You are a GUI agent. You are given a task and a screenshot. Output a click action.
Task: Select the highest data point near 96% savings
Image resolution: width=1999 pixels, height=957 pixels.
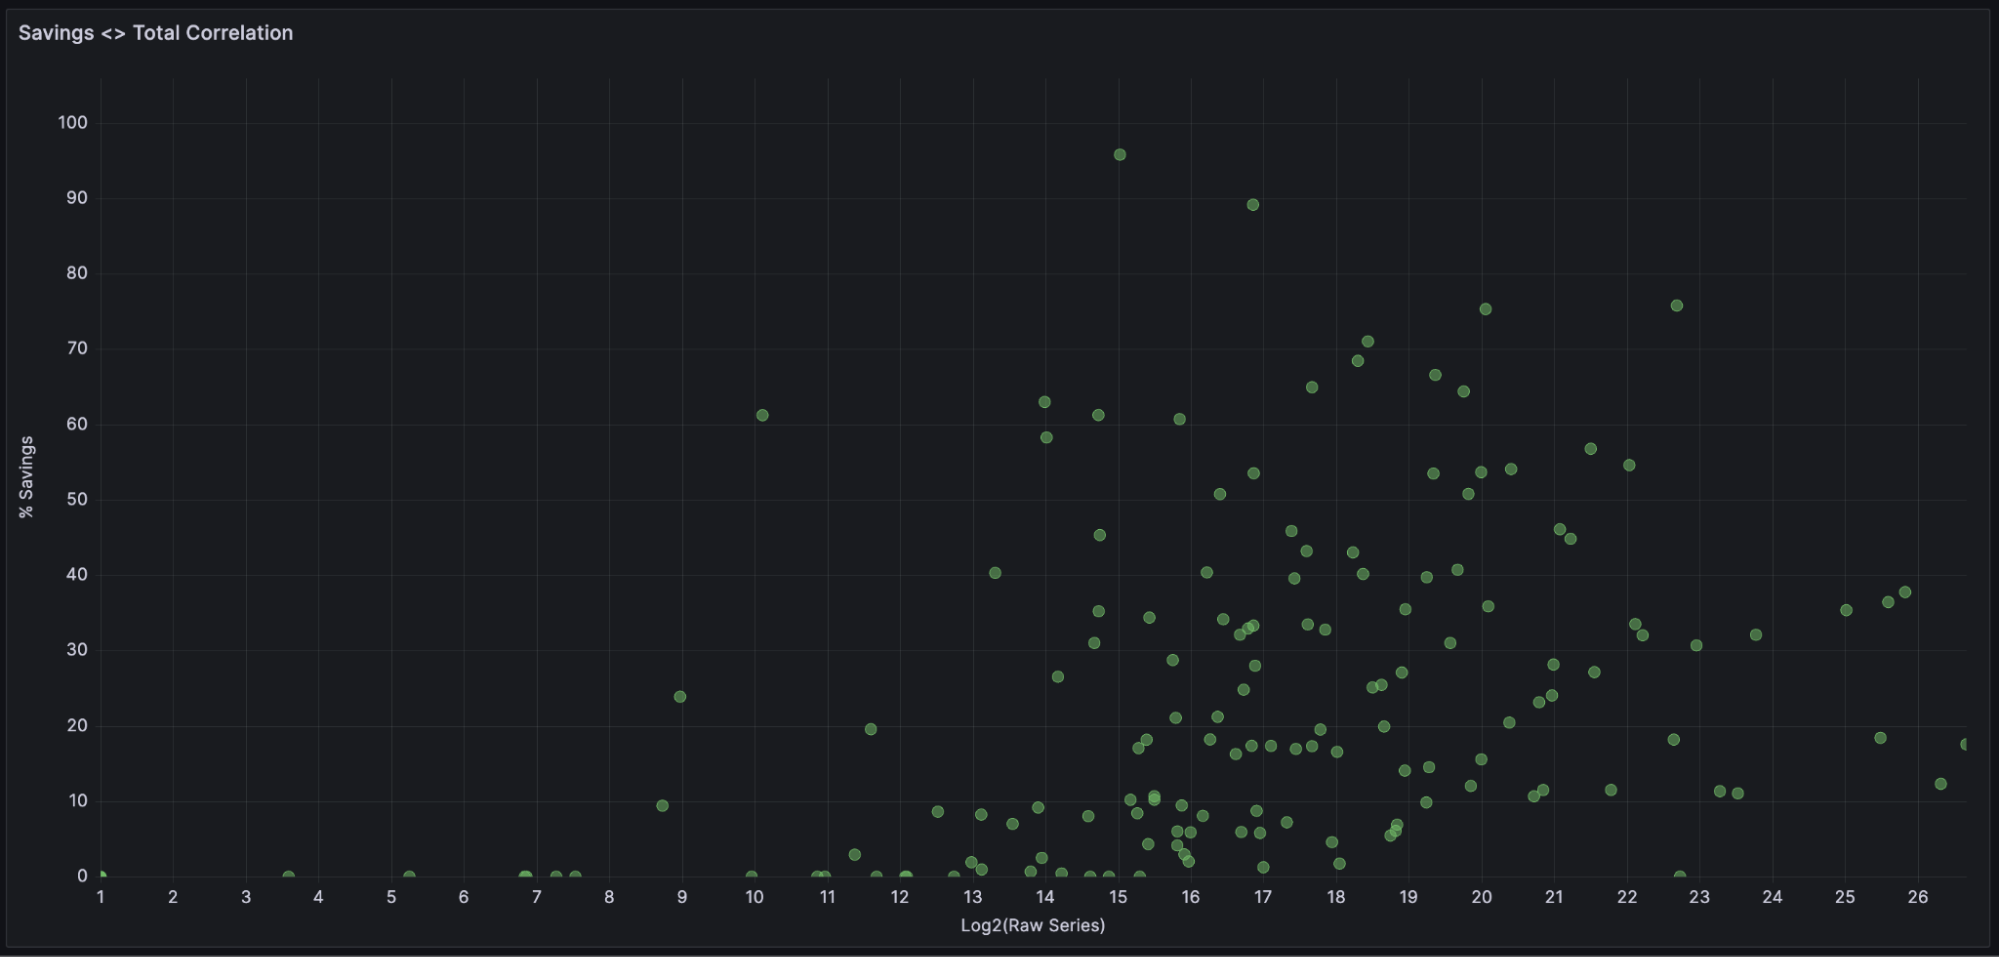(1119, 154)
